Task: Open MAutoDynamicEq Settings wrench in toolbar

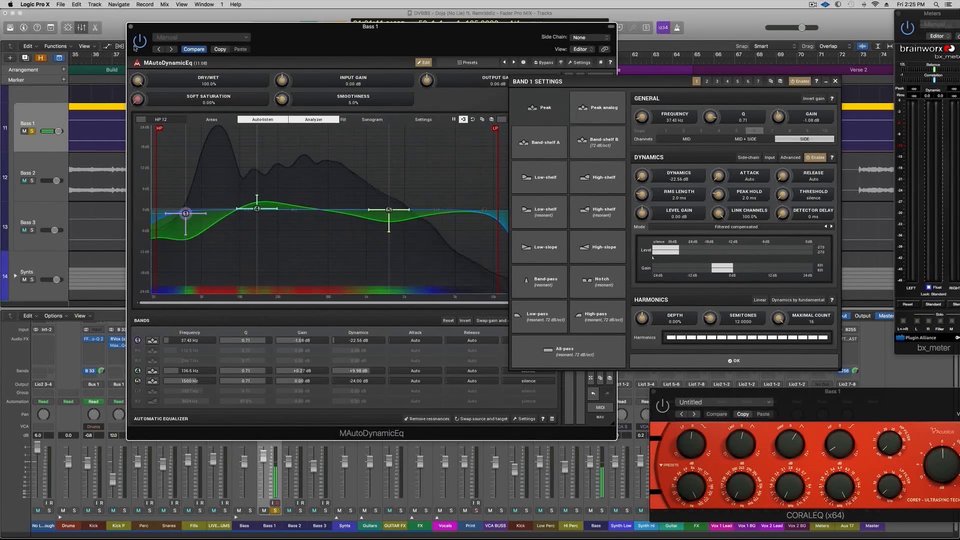Action: pyautogui.click(x=579, y=62)
